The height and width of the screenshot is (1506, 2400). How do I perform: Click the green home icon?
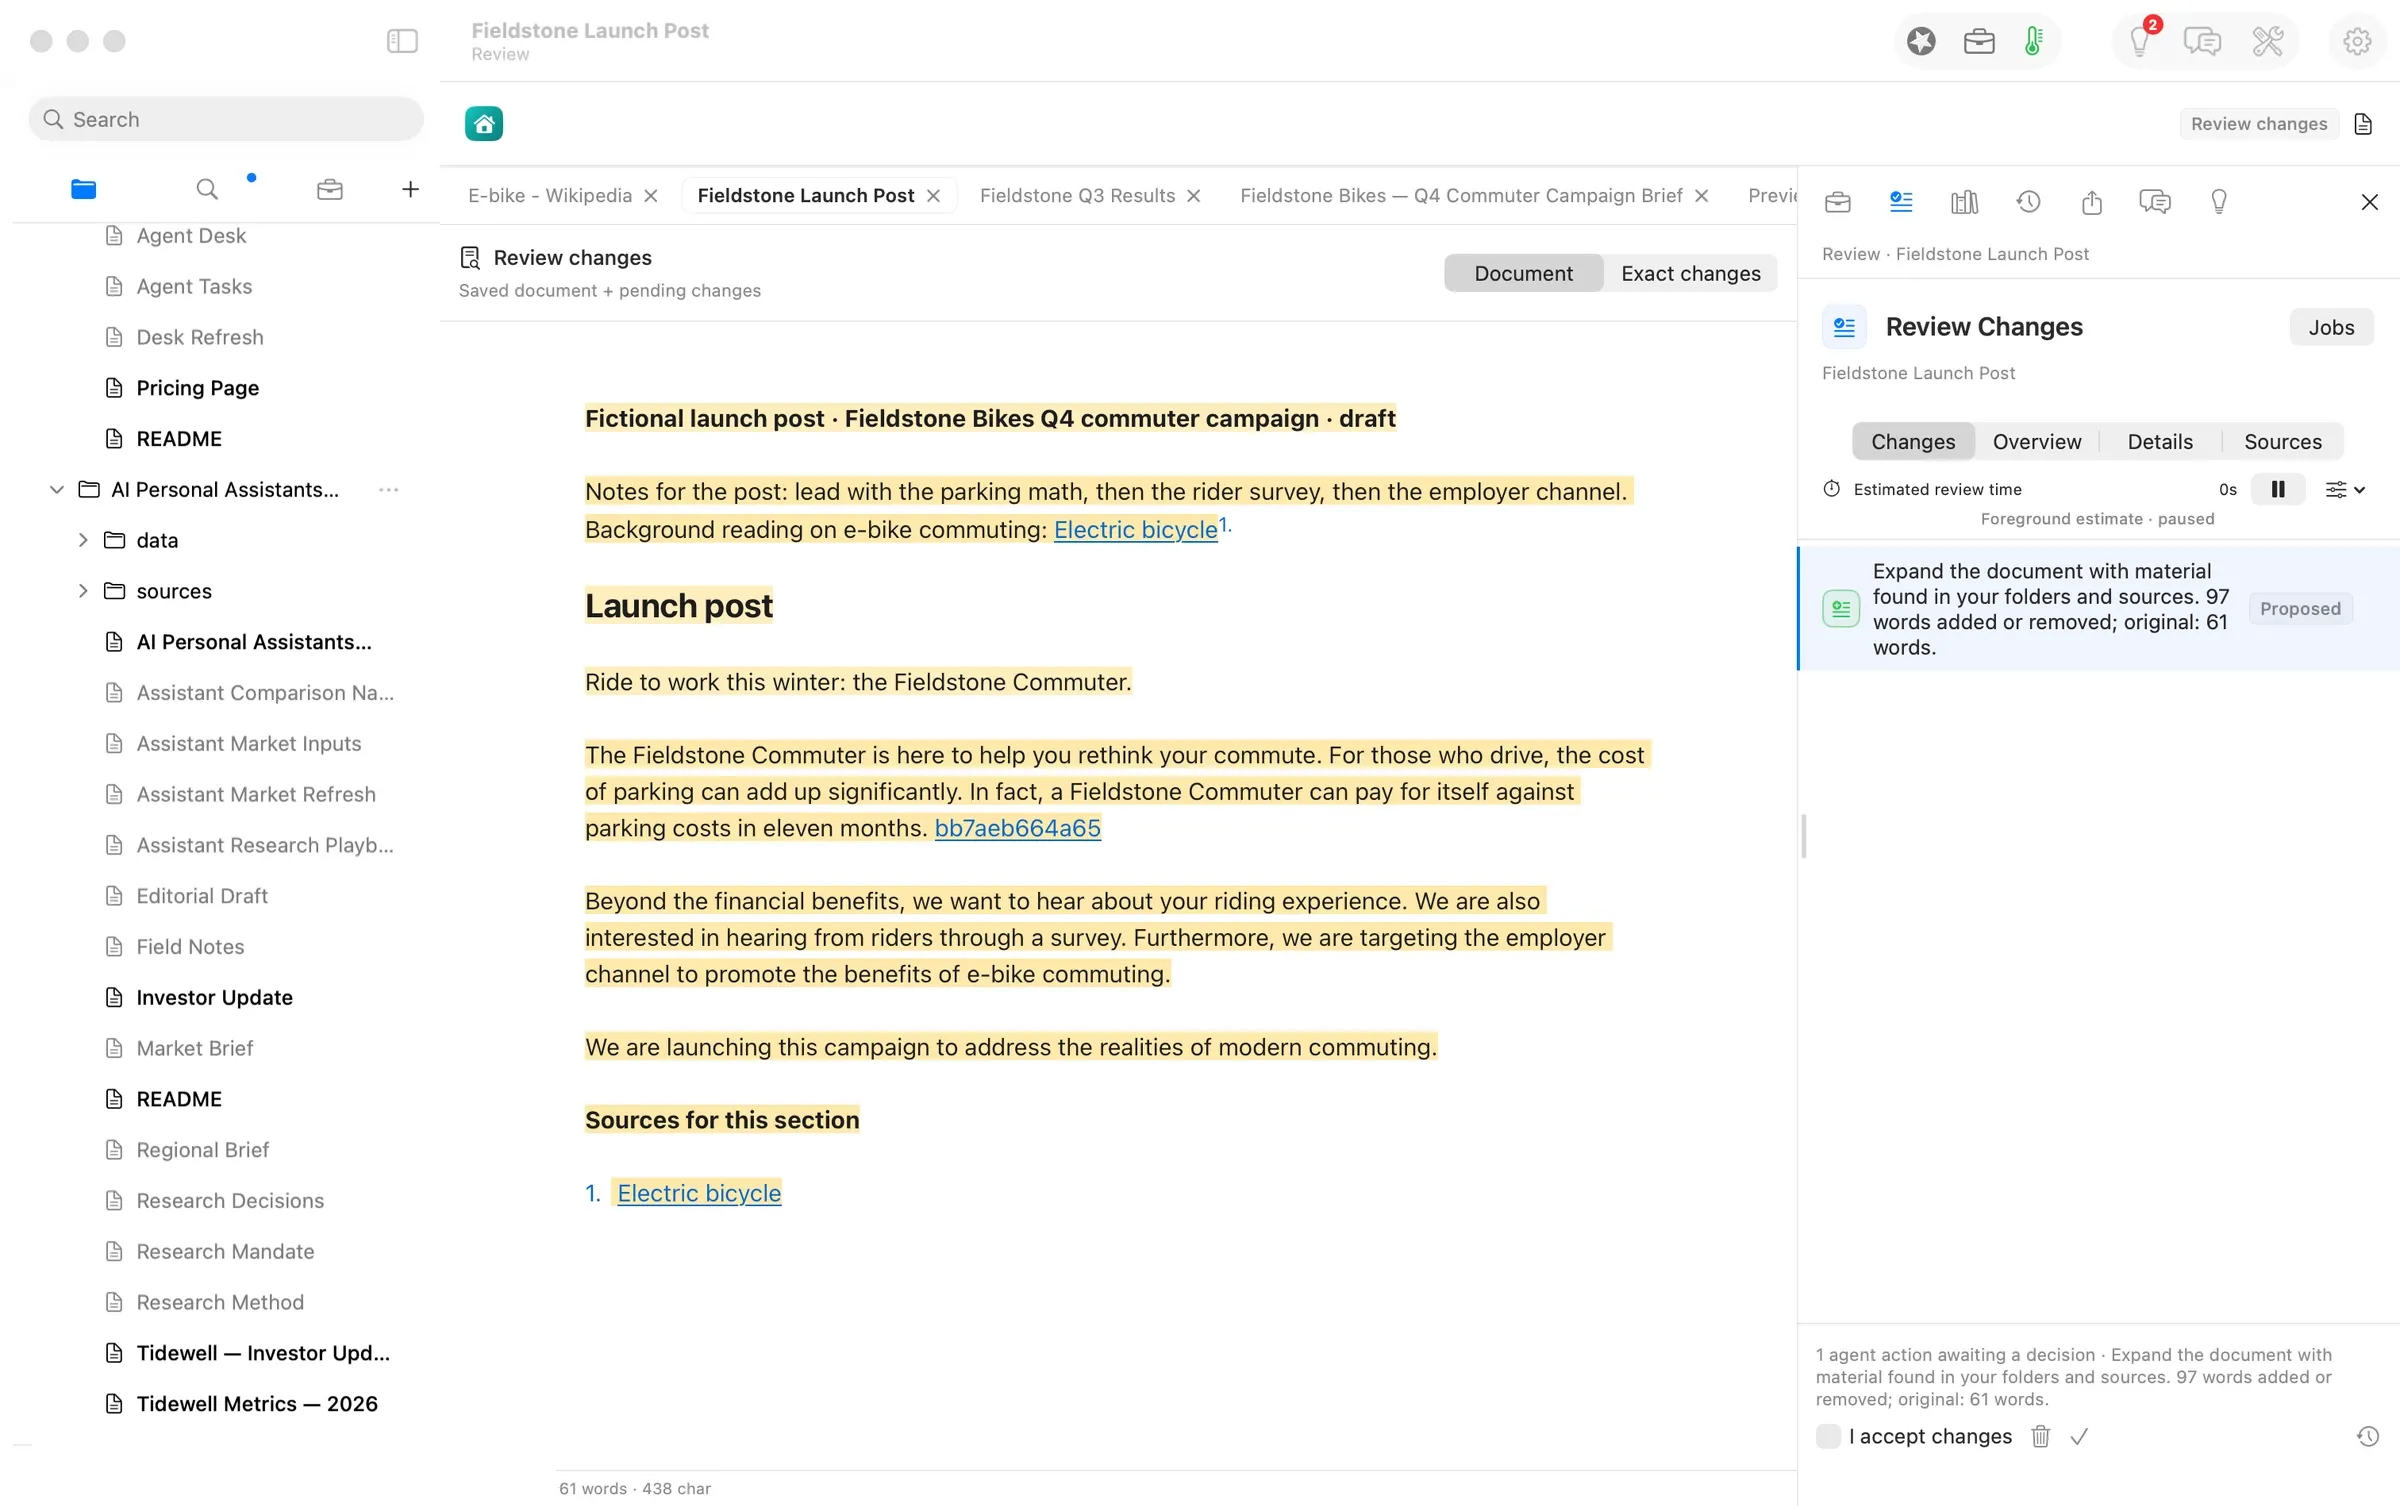[484, 124]
